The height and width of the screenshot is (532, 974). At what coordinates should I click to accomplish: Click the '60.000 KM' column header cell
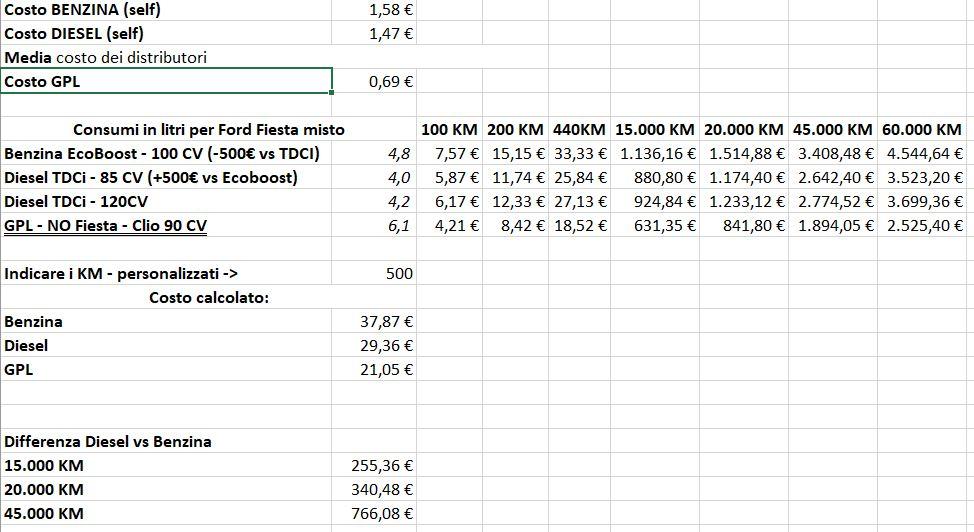(921, 130)
